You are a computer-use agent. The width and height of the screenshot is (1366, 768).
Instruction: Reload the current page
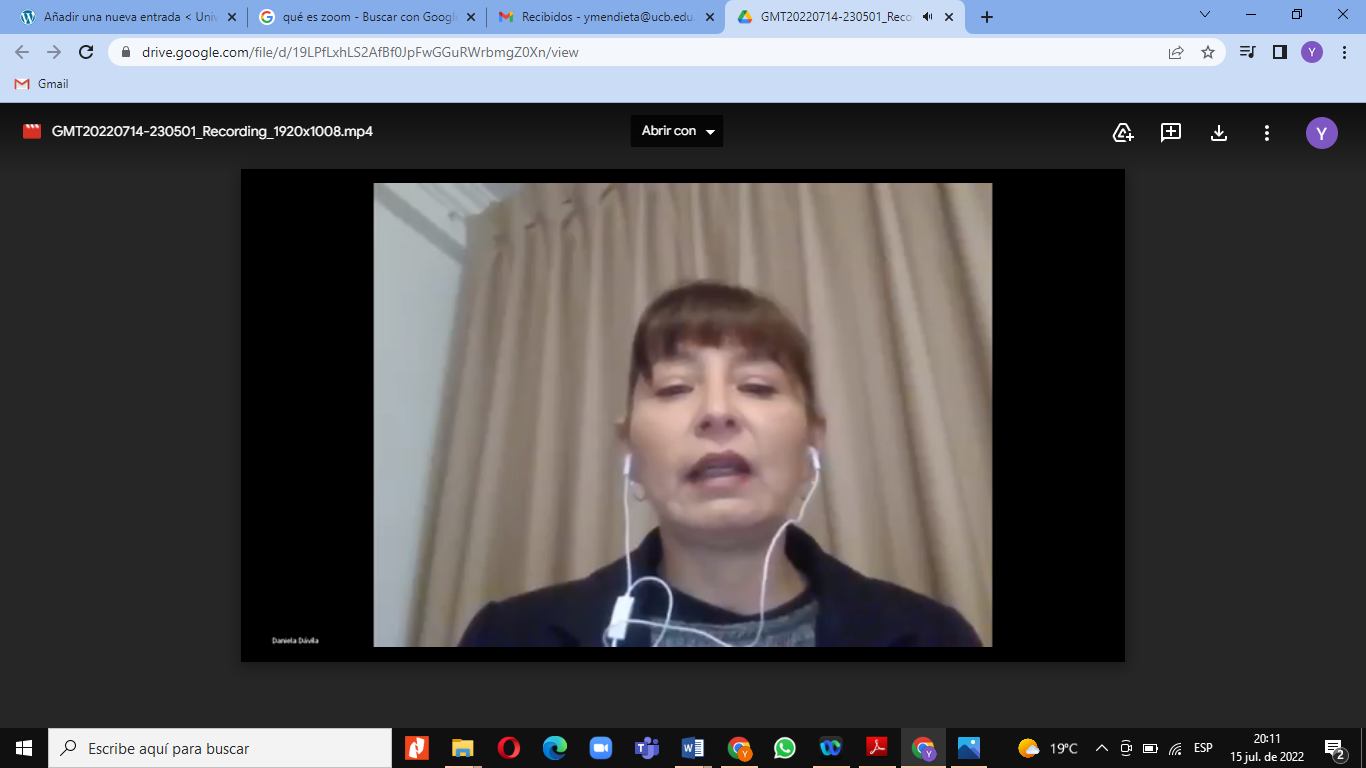pos(86,53)
